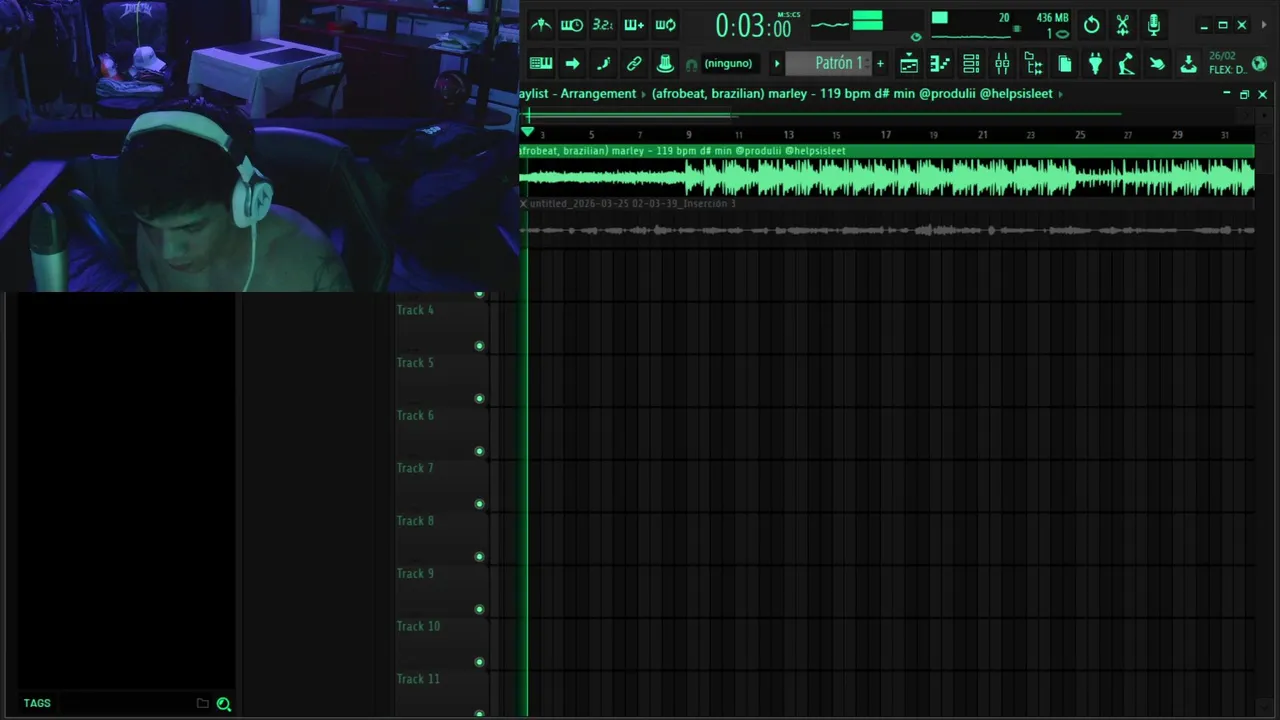Toggle overdub blend recording mode
The width and height of the screenshot is (1280, 720).
pyautogui.click(x=634, y=25)
